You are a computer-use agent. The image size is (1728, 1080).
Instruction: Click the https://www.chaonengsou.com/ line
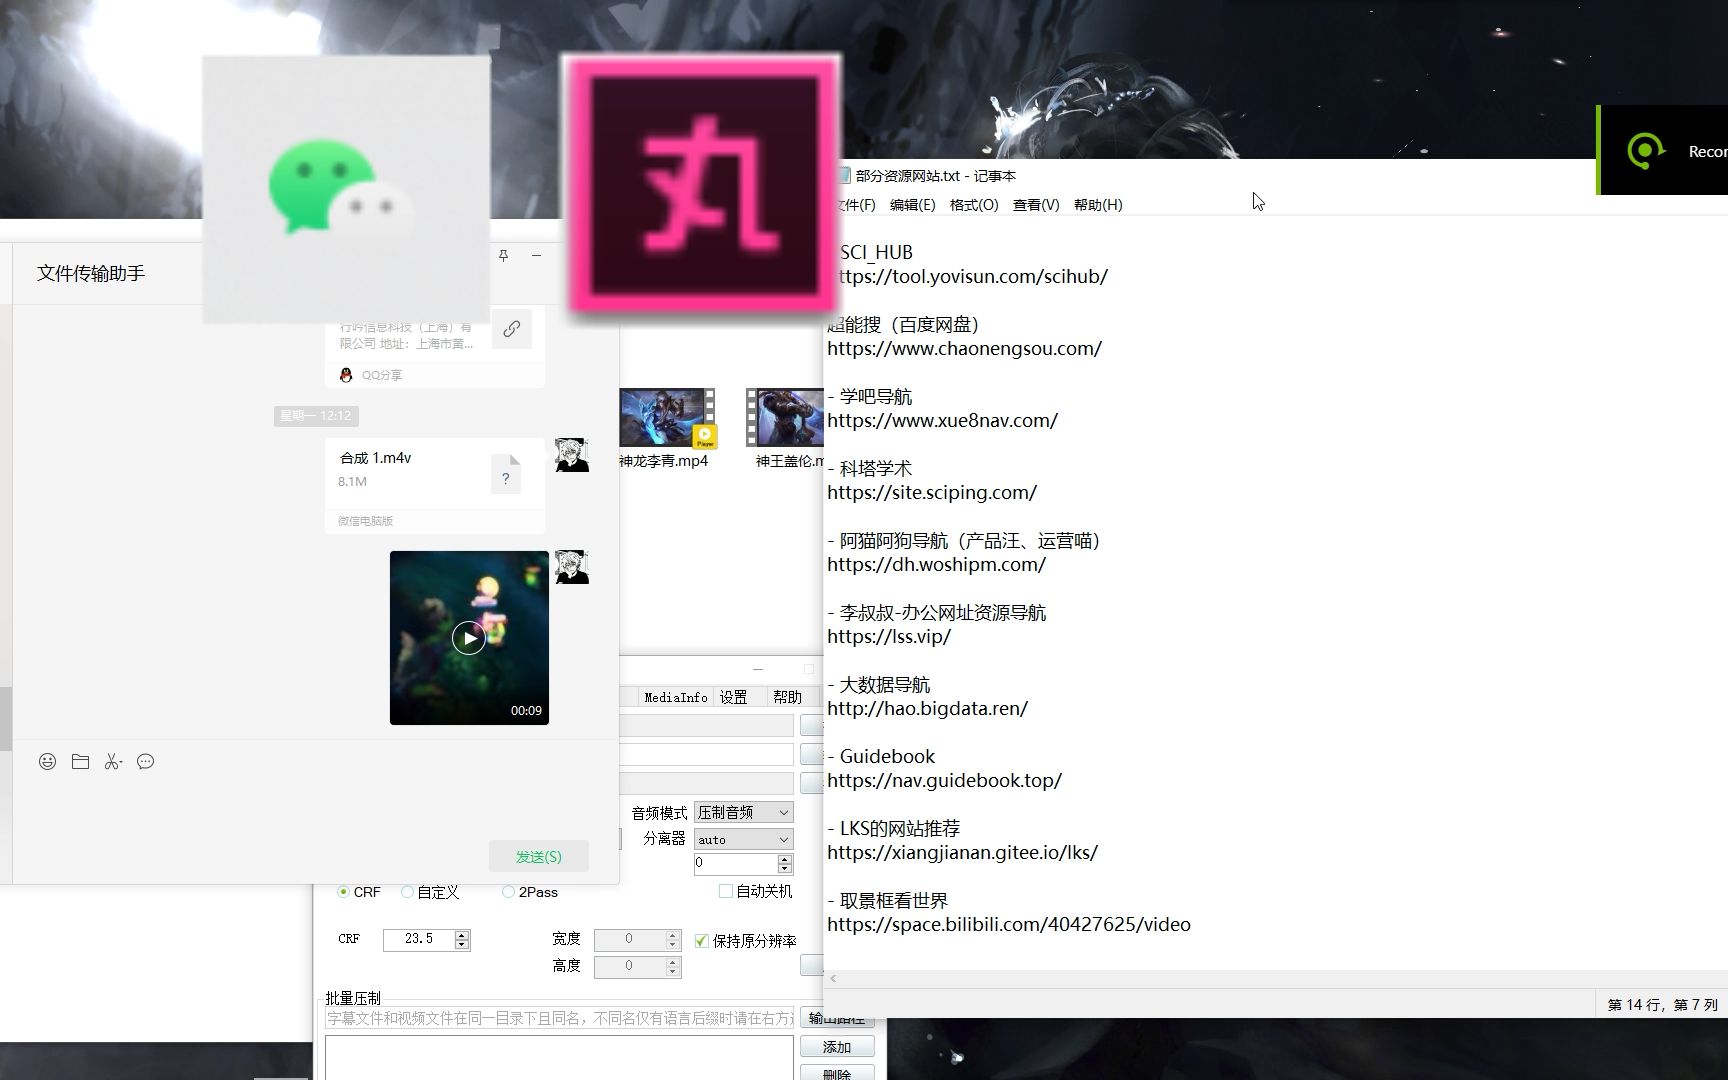[x=965, y=349]
